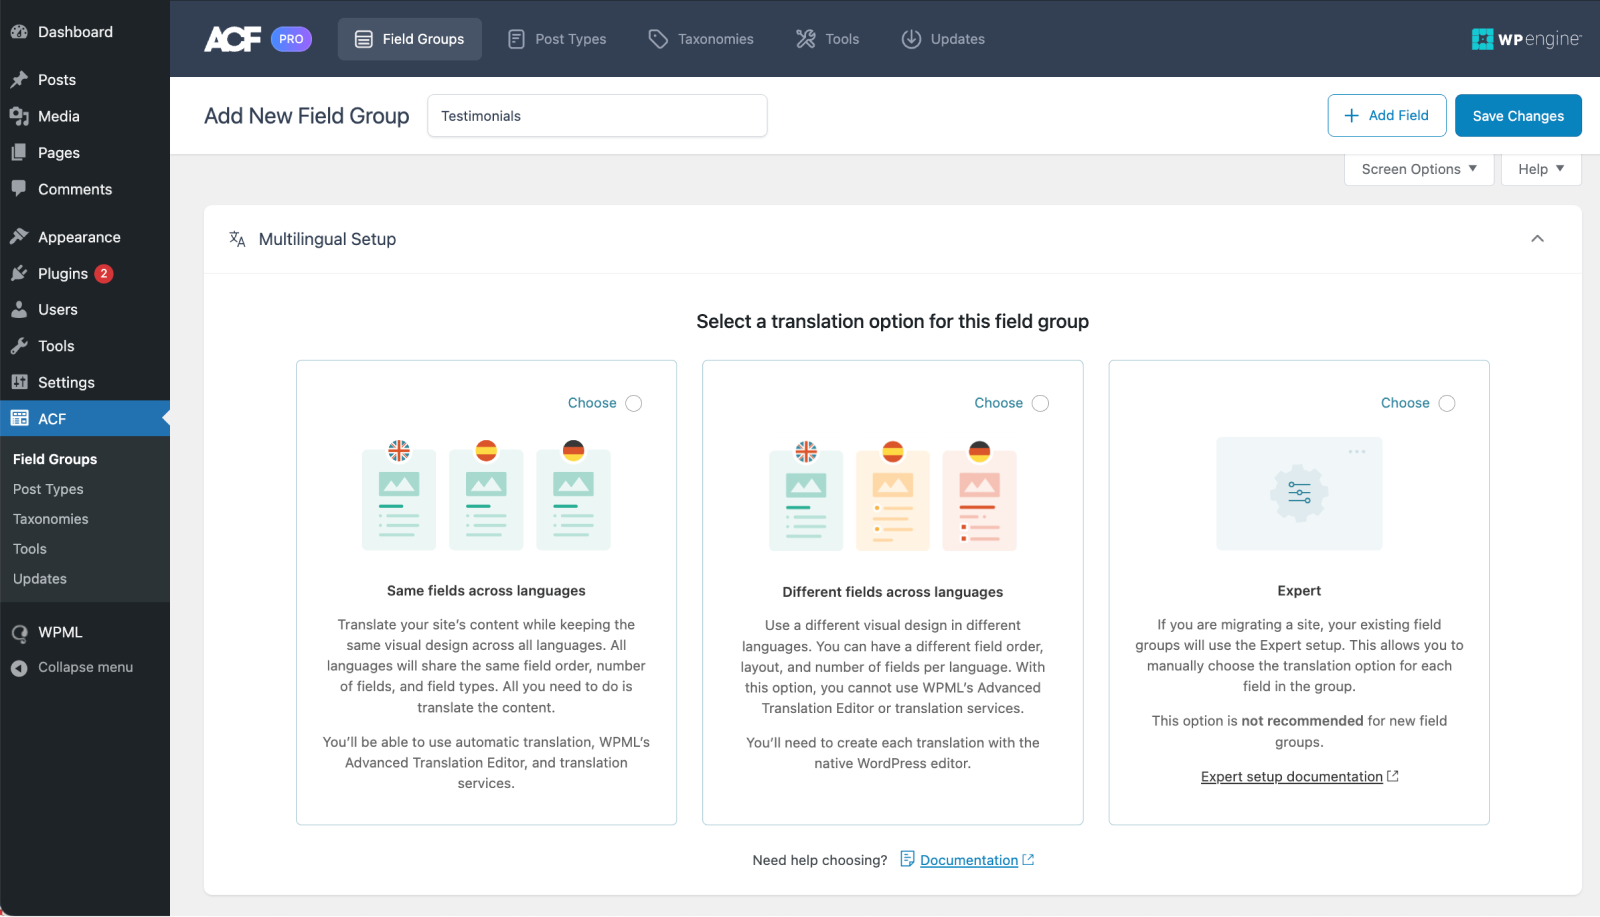Click the Dashboard sidebar icon
The image size is (1600, 917).
(x=19, y=32)
